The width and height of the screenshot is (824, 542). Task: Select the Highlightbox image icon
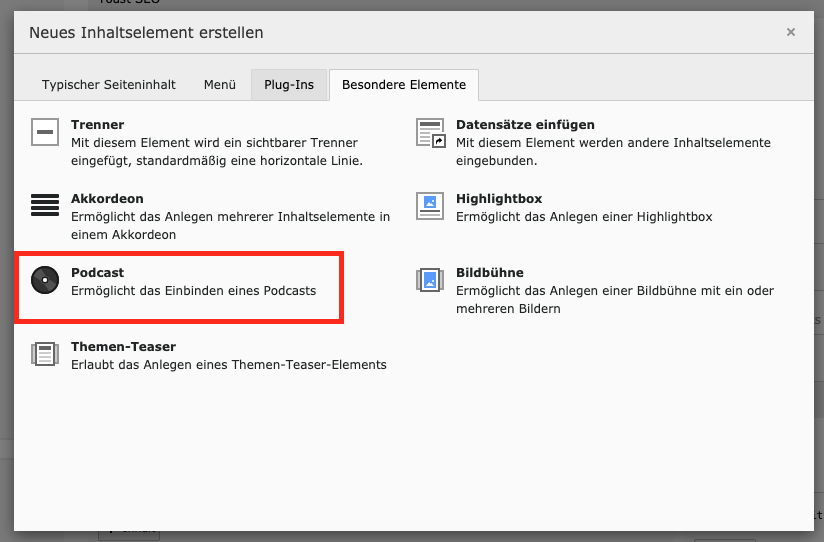[430, 206]
